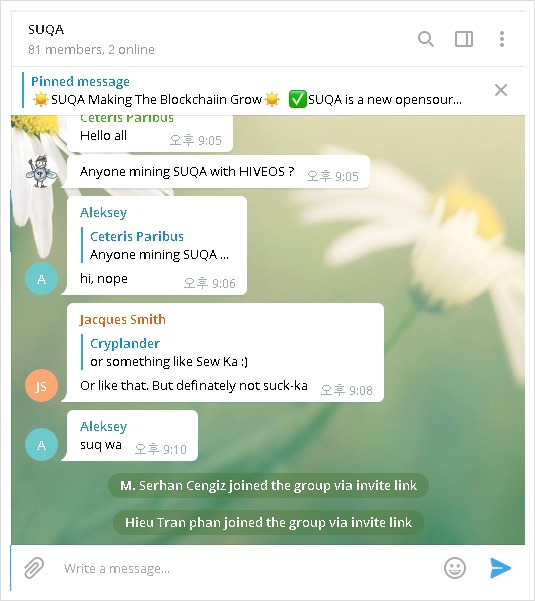Click Hieu Tran phan joined notice
This screenshot has height=601, width=535.
point(268,522)
